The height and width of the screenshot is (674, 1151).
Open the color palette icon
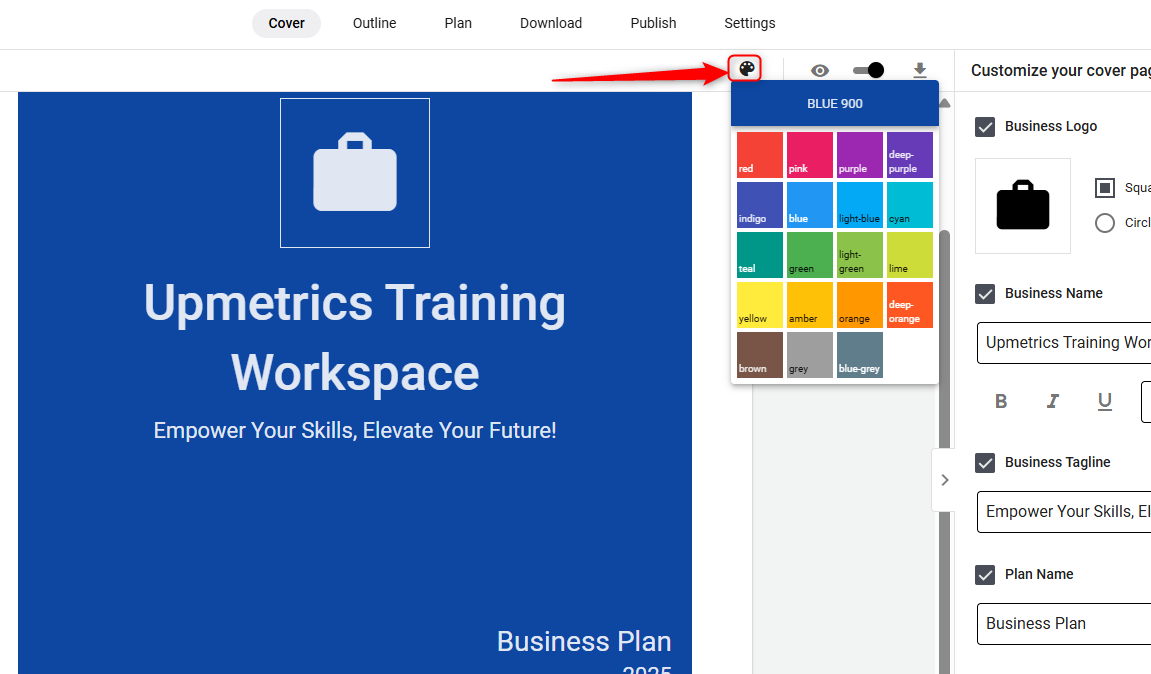coord(746,69)
